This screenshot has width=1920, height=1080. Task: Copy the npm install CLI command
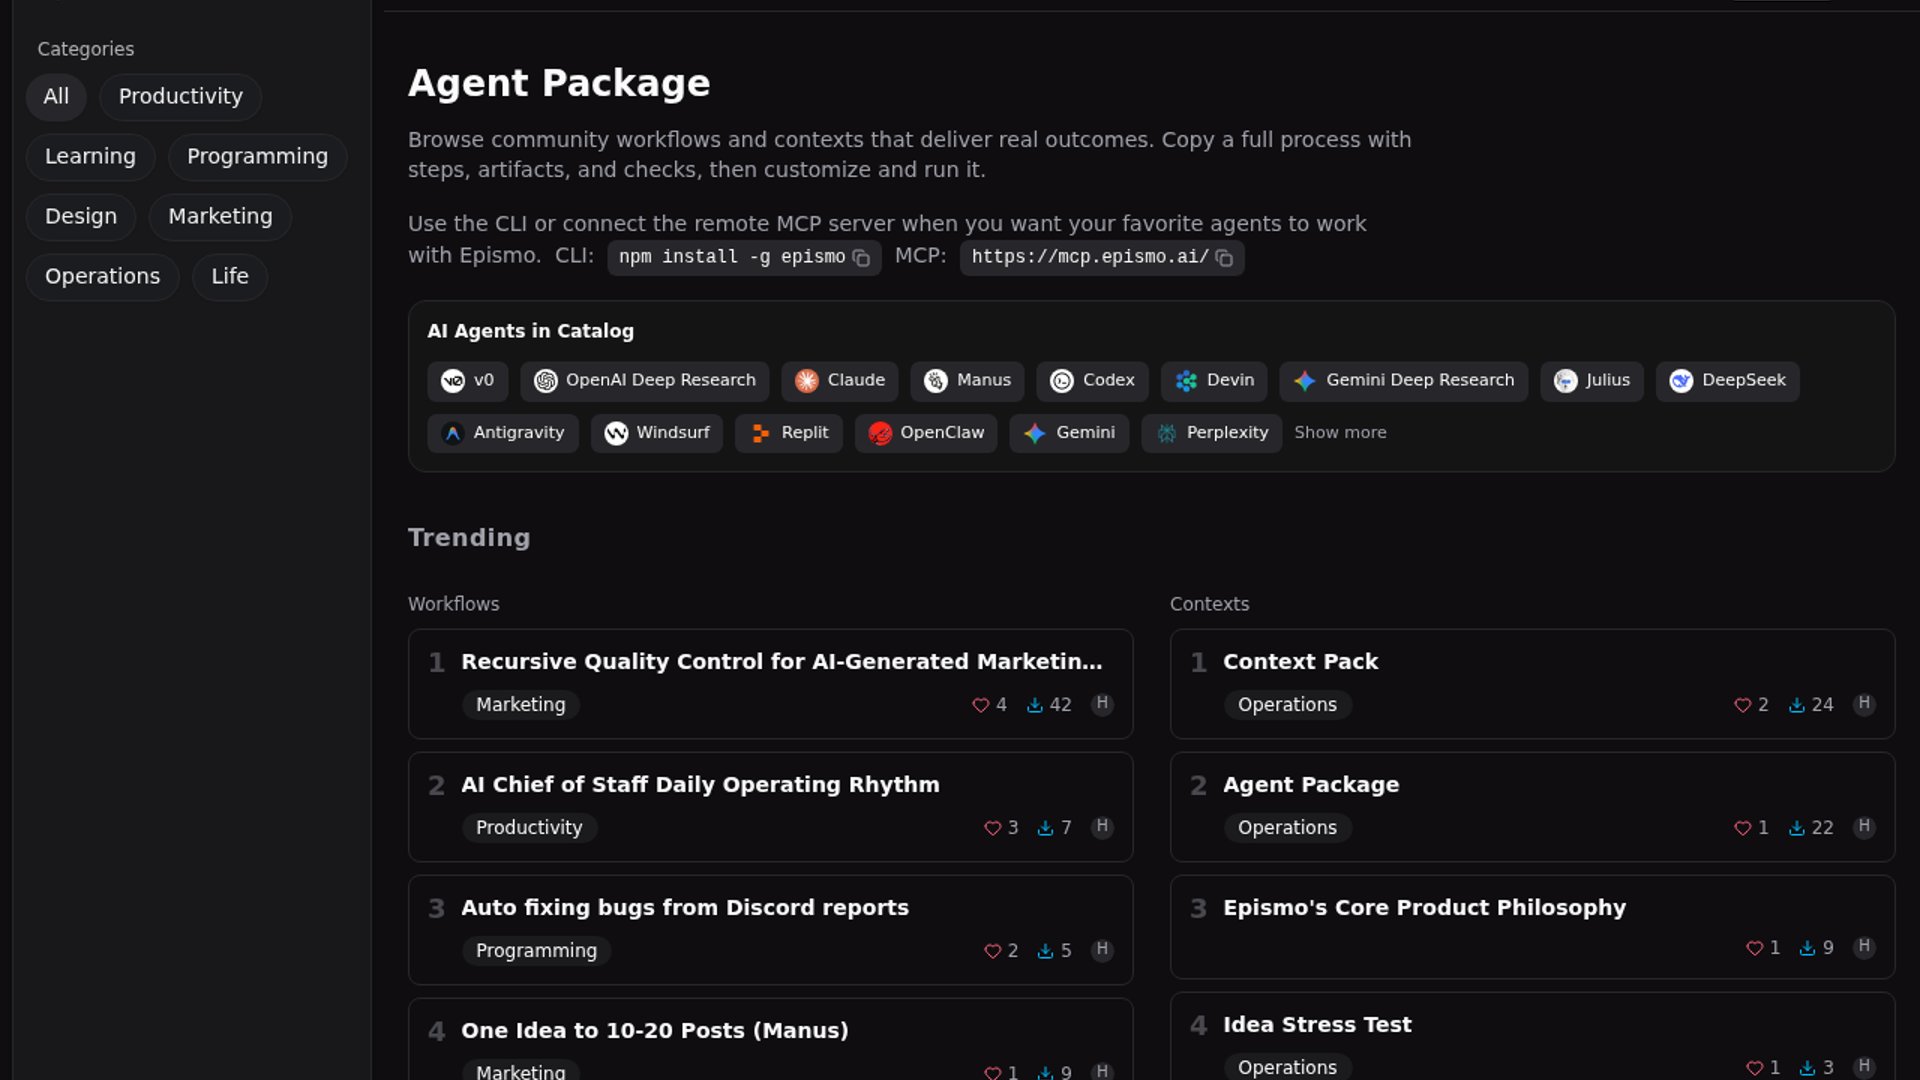pyautogui.click(x=861, y=258)
